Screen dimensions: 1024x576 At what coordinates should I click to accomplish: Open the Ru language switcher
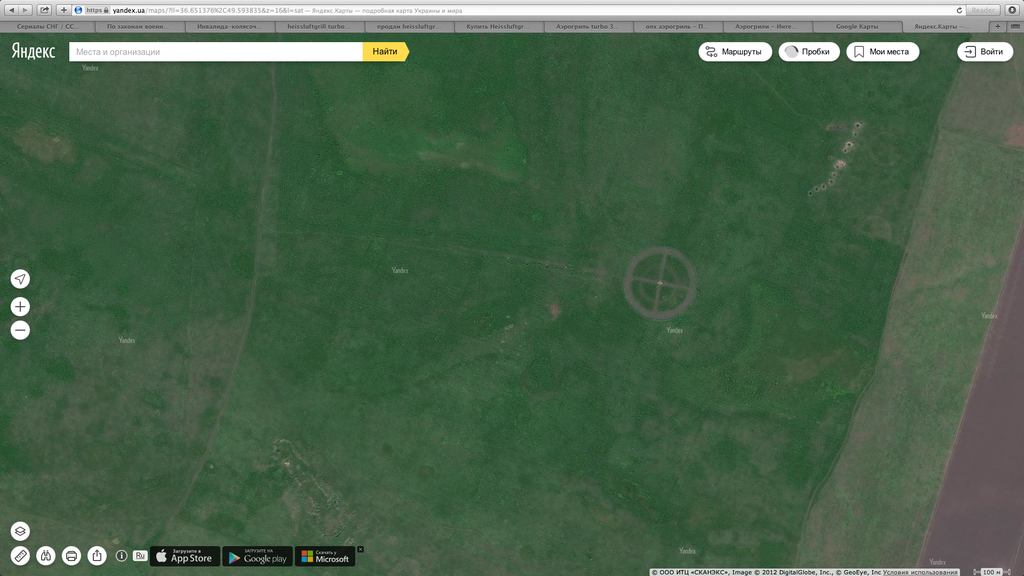pyautogui.click(x=140, y=556)
